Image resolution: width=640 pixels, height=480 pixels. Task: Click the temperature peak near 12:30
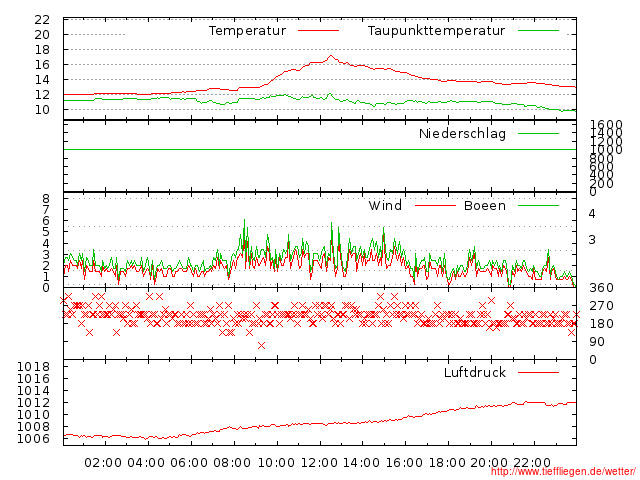331,56
